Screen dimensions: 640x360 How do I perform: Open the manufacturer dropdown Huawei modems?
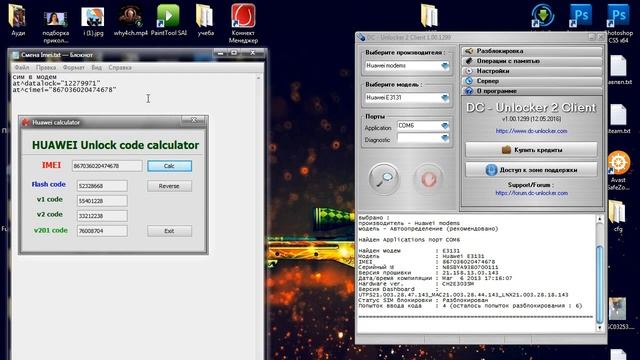444,66
